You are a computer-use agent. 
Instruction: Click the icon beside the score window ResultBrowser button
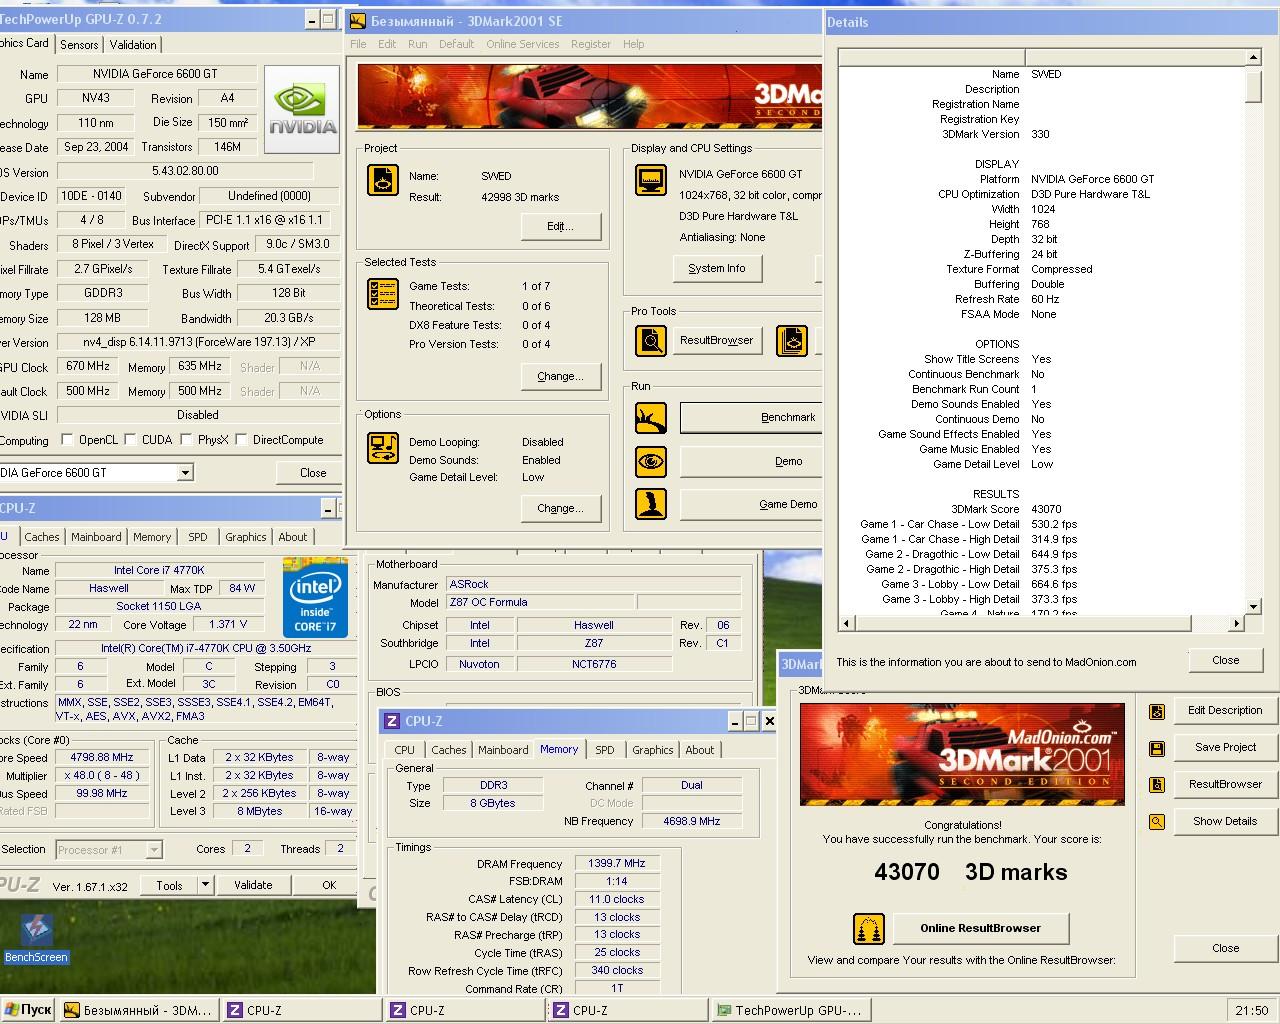click(x=1157, y=785)
